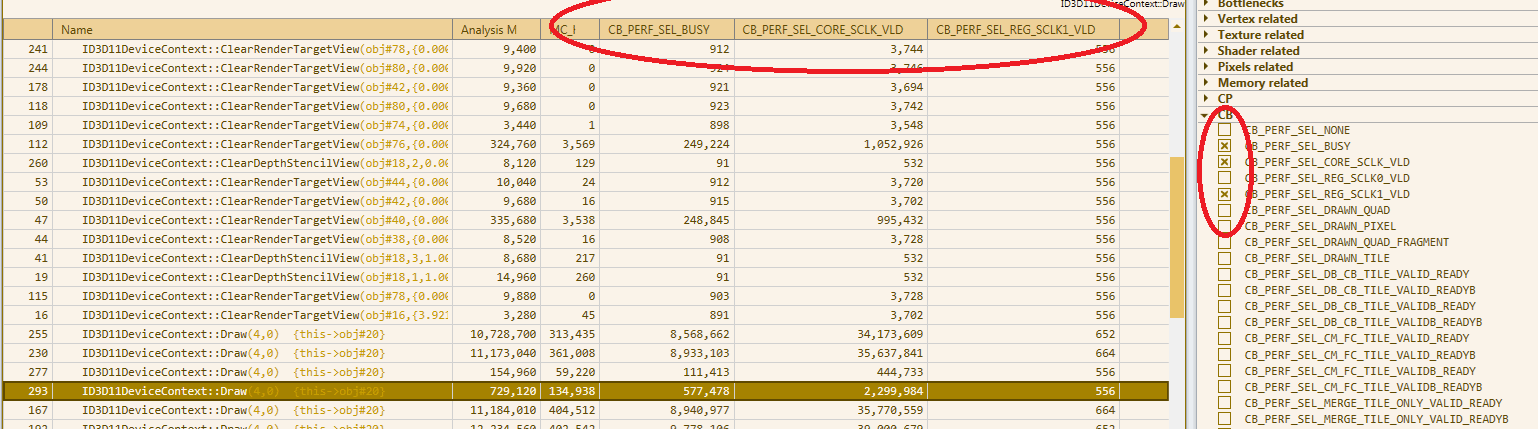Sort by CB_PERF_SEL_REG_SCLK1_VLD column header
The image size is (1538, 429).
click(1025, 30)
